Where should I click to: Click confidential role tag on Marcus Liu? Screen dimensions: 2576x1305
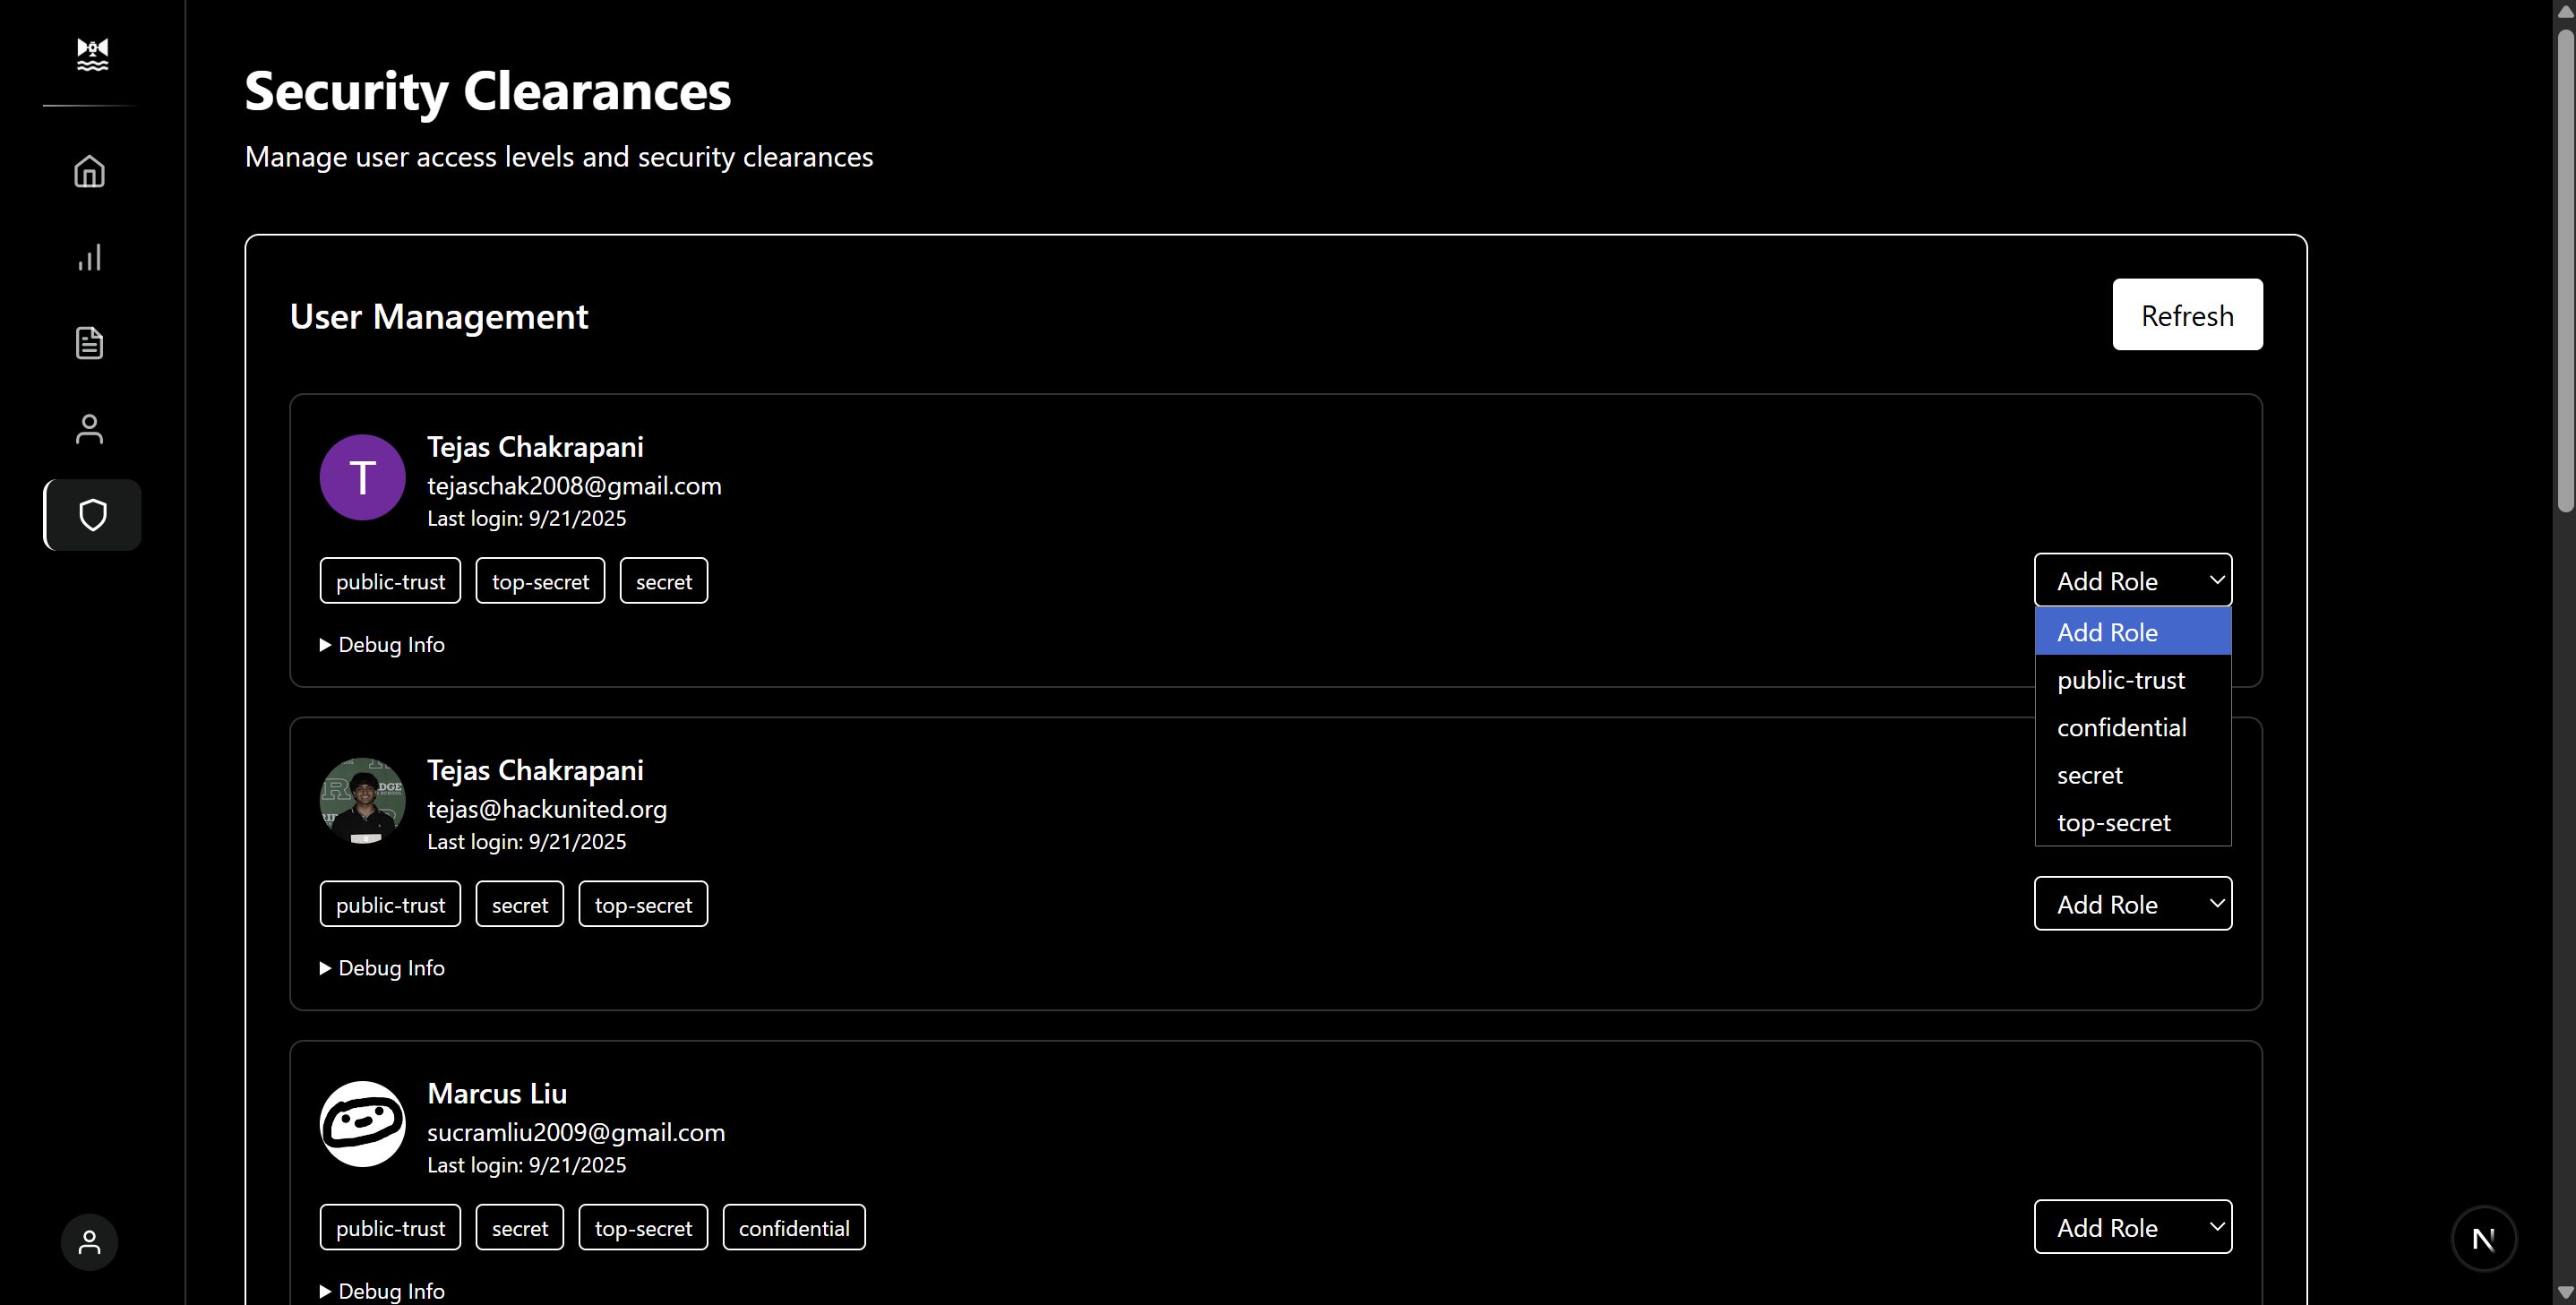(x=794, y=1228)
